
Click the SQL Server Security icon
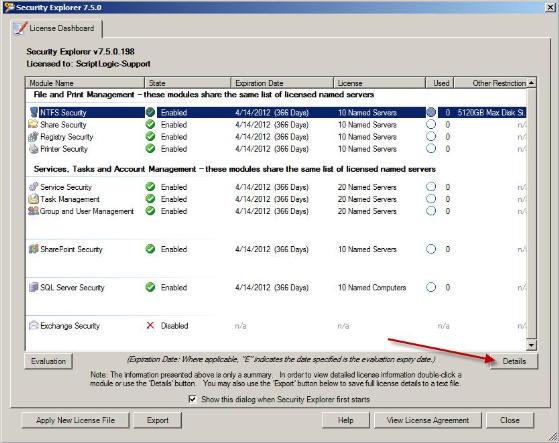[34, 287]
